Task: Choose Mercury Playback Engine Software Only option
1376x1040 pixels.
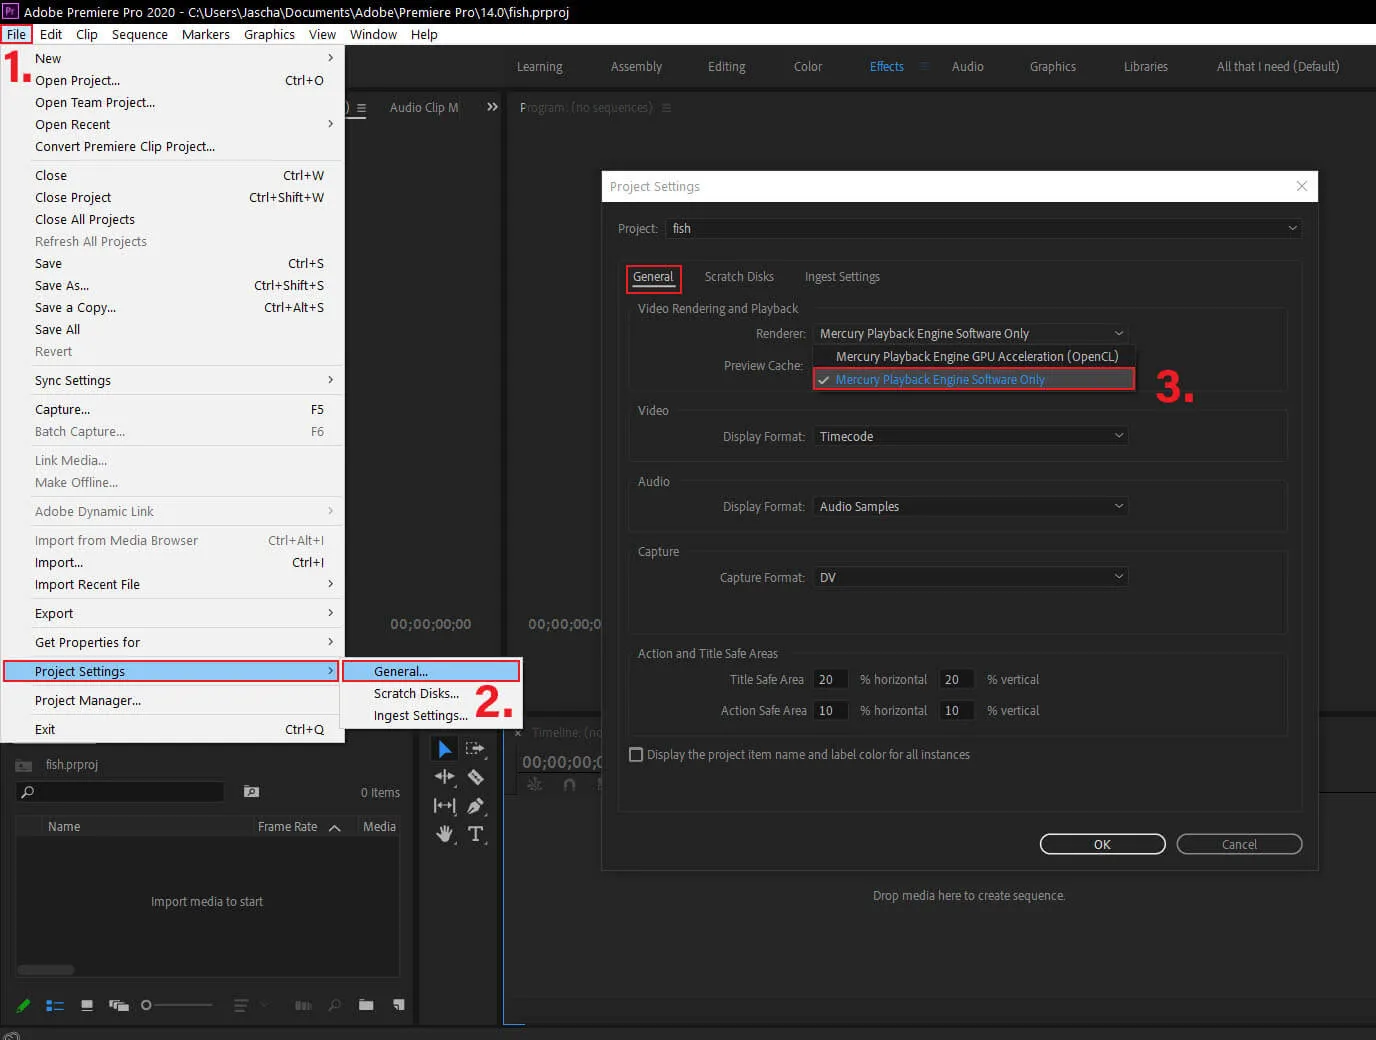Action: pos(974,380)
